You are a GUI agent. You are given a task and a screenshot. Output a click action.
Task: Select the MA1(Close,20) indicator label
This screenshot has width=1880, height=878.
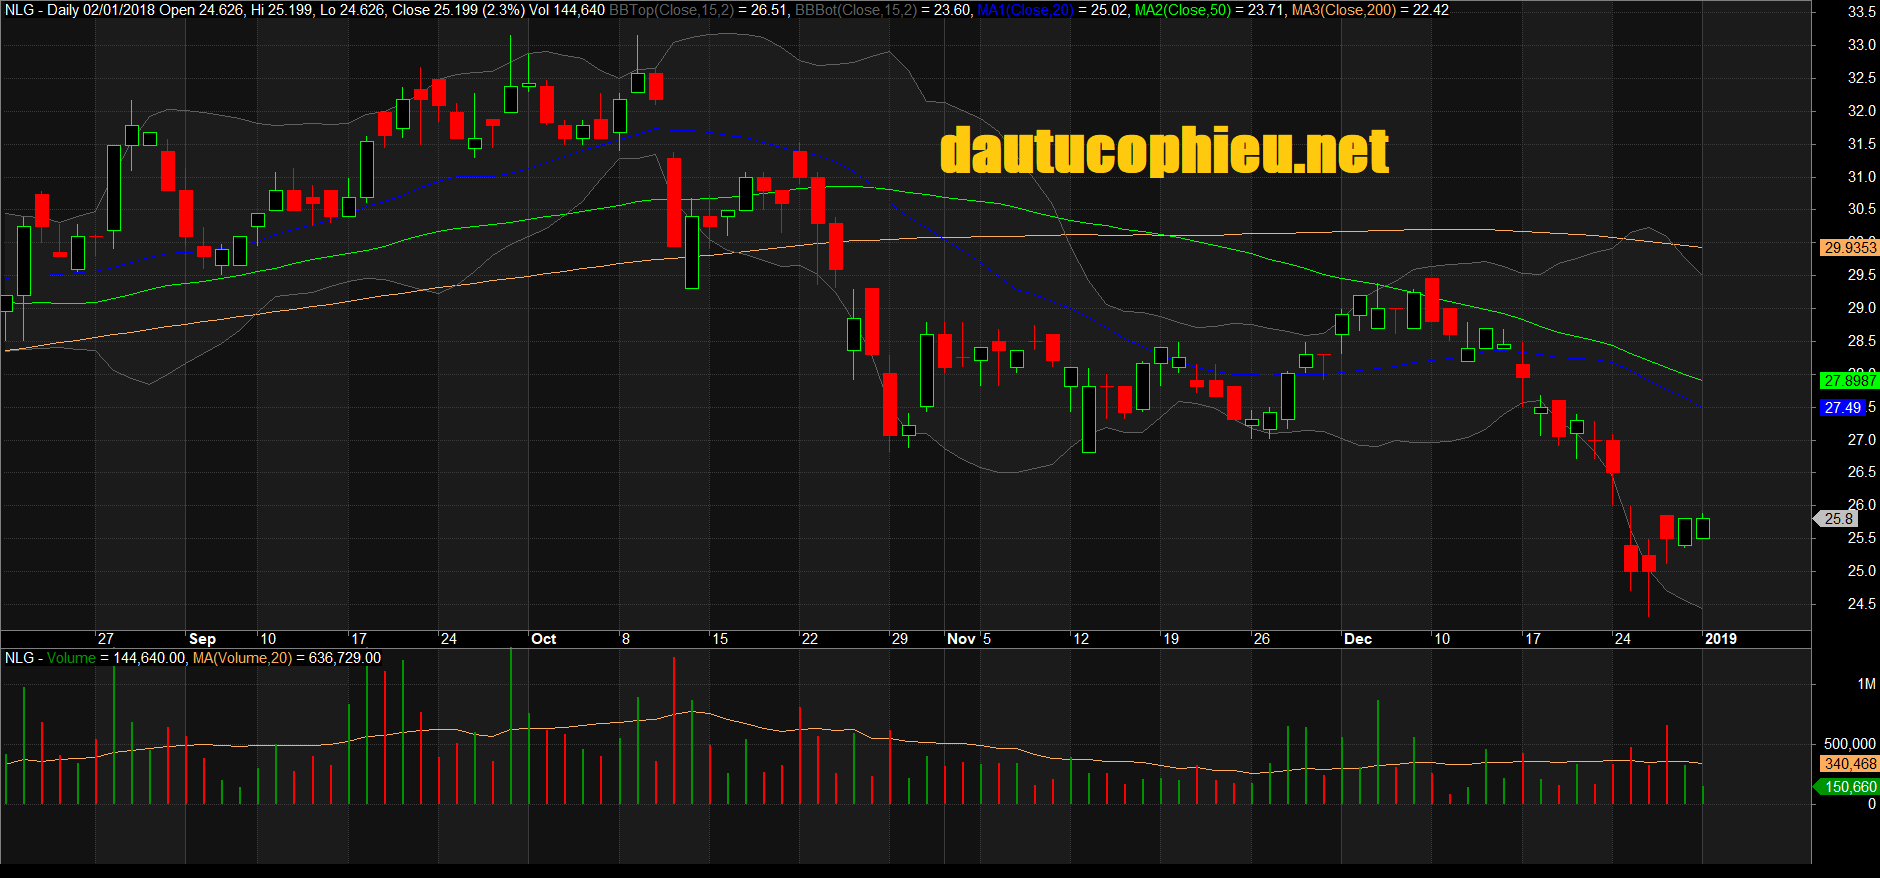pyautogui.click(x=1024, y=10)
